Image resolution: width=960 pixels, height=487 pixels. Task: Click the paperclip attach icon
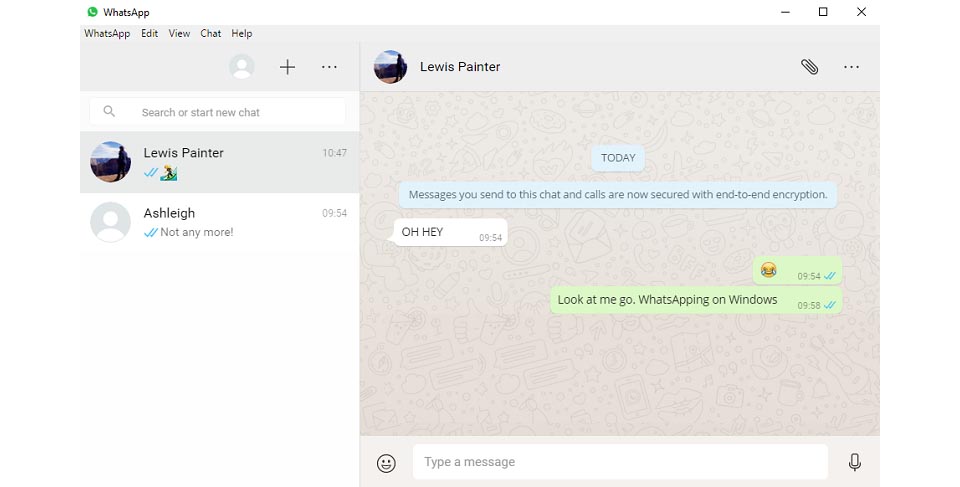(809, 67)
